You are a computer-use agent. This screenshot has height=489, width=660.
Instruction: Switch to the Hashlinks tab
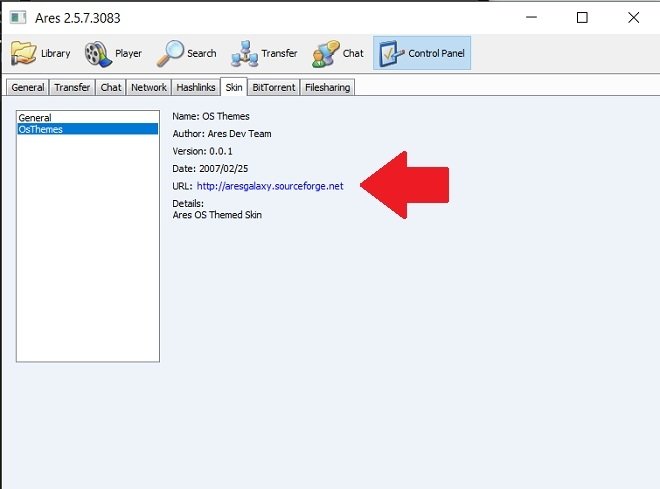(196, 87)
